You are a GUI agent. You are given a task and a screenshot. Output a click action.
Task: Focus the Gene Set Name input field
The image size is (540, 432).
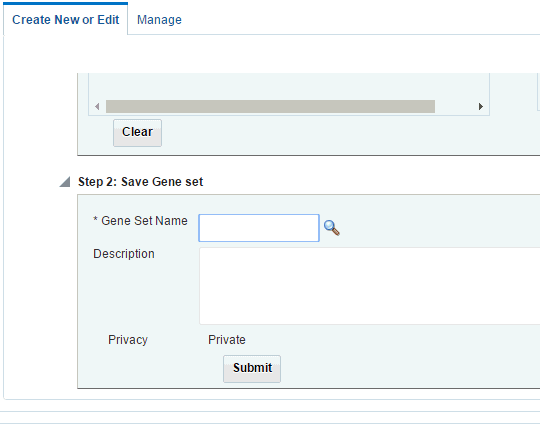259,228
